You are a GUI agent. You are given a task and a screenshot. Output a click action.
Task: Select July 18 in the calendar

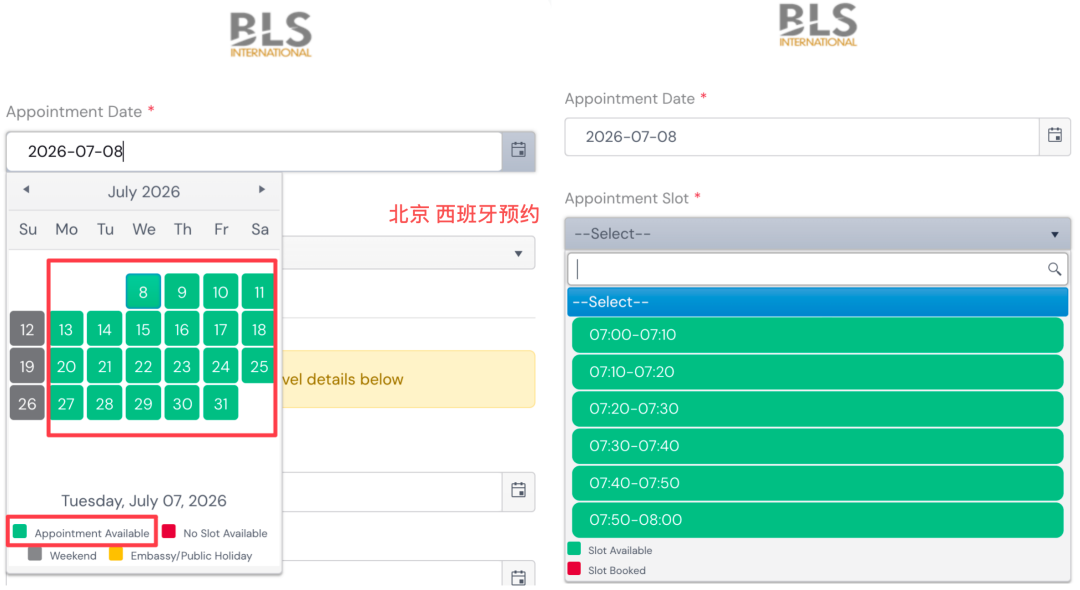258,329
